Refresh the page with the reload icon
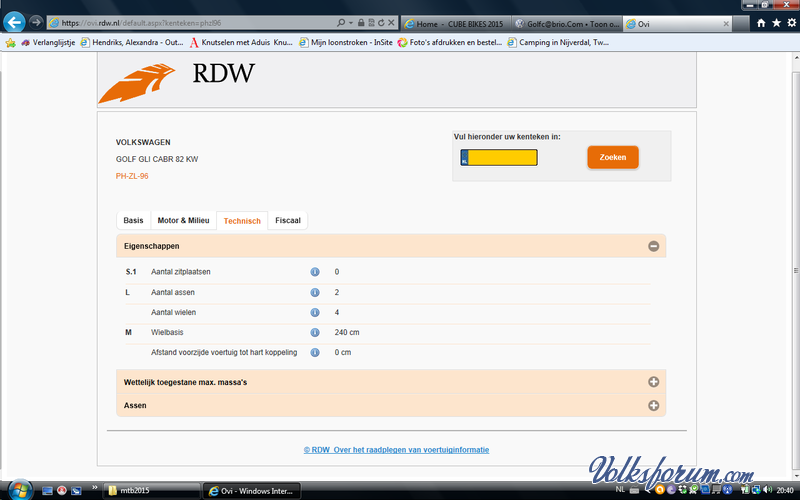Viewport: 800px width, 500px height. [381, 22]
